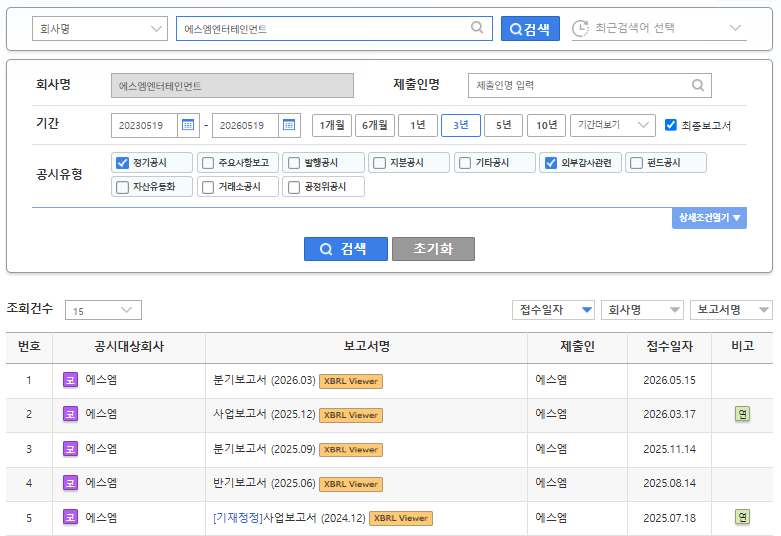
Task: Open the [기재정정]사업보고서 (2024.12) report
Action: 289,518
